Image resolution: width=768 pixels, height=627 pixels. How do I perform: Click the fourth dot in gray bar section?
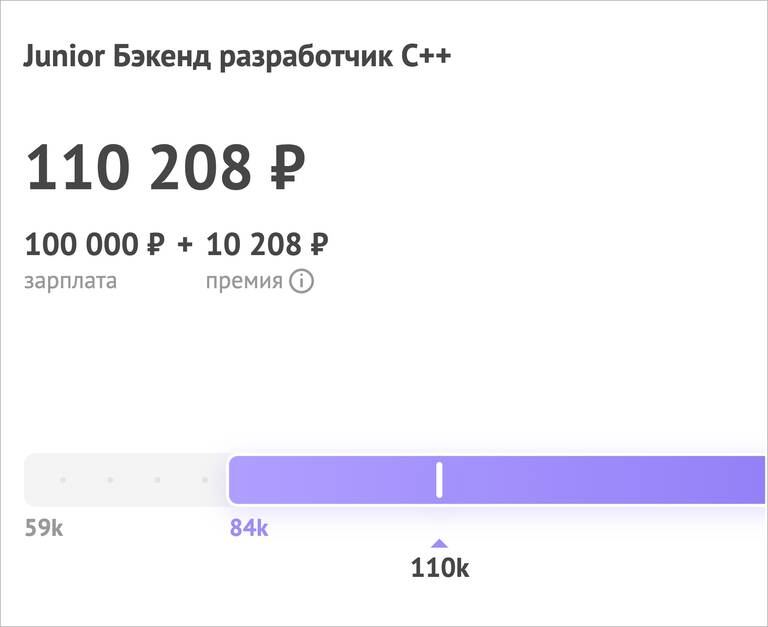click(x=205, y=480)
